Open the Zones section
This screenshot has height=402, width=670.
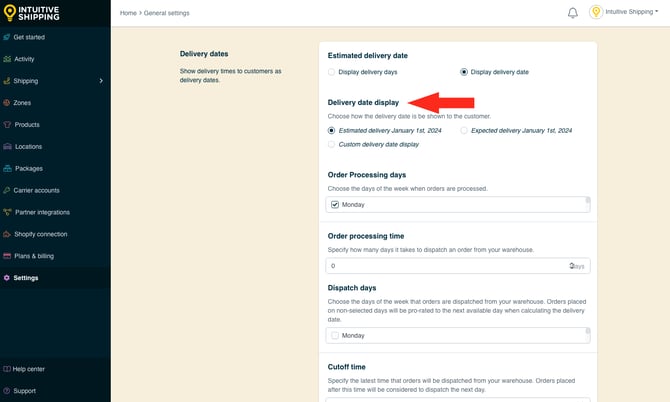[22, 103]
